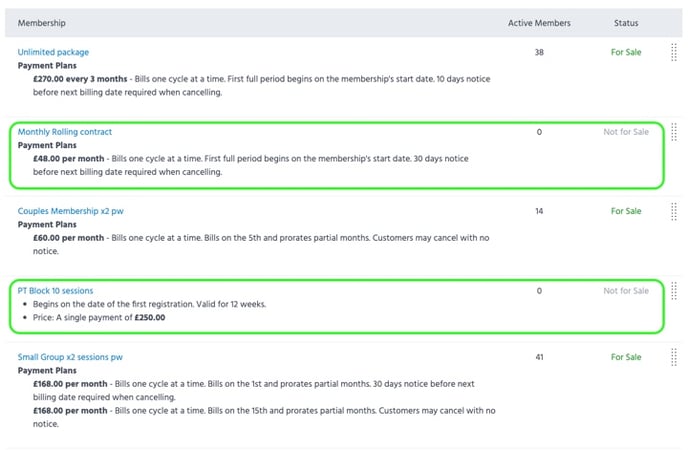Click Not for Sale status of PT Block
This screenshot has width=688, height=450.
click(626, 291)
